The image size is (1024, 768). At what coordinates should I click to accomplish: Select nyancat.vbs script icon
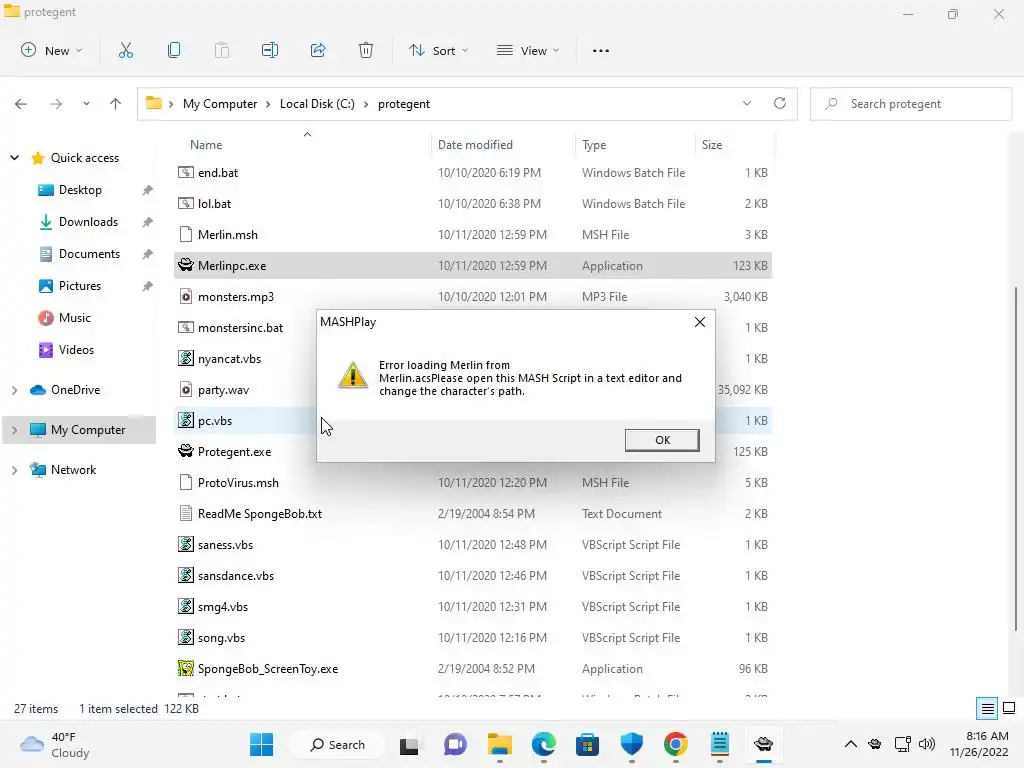coord(186,359)
